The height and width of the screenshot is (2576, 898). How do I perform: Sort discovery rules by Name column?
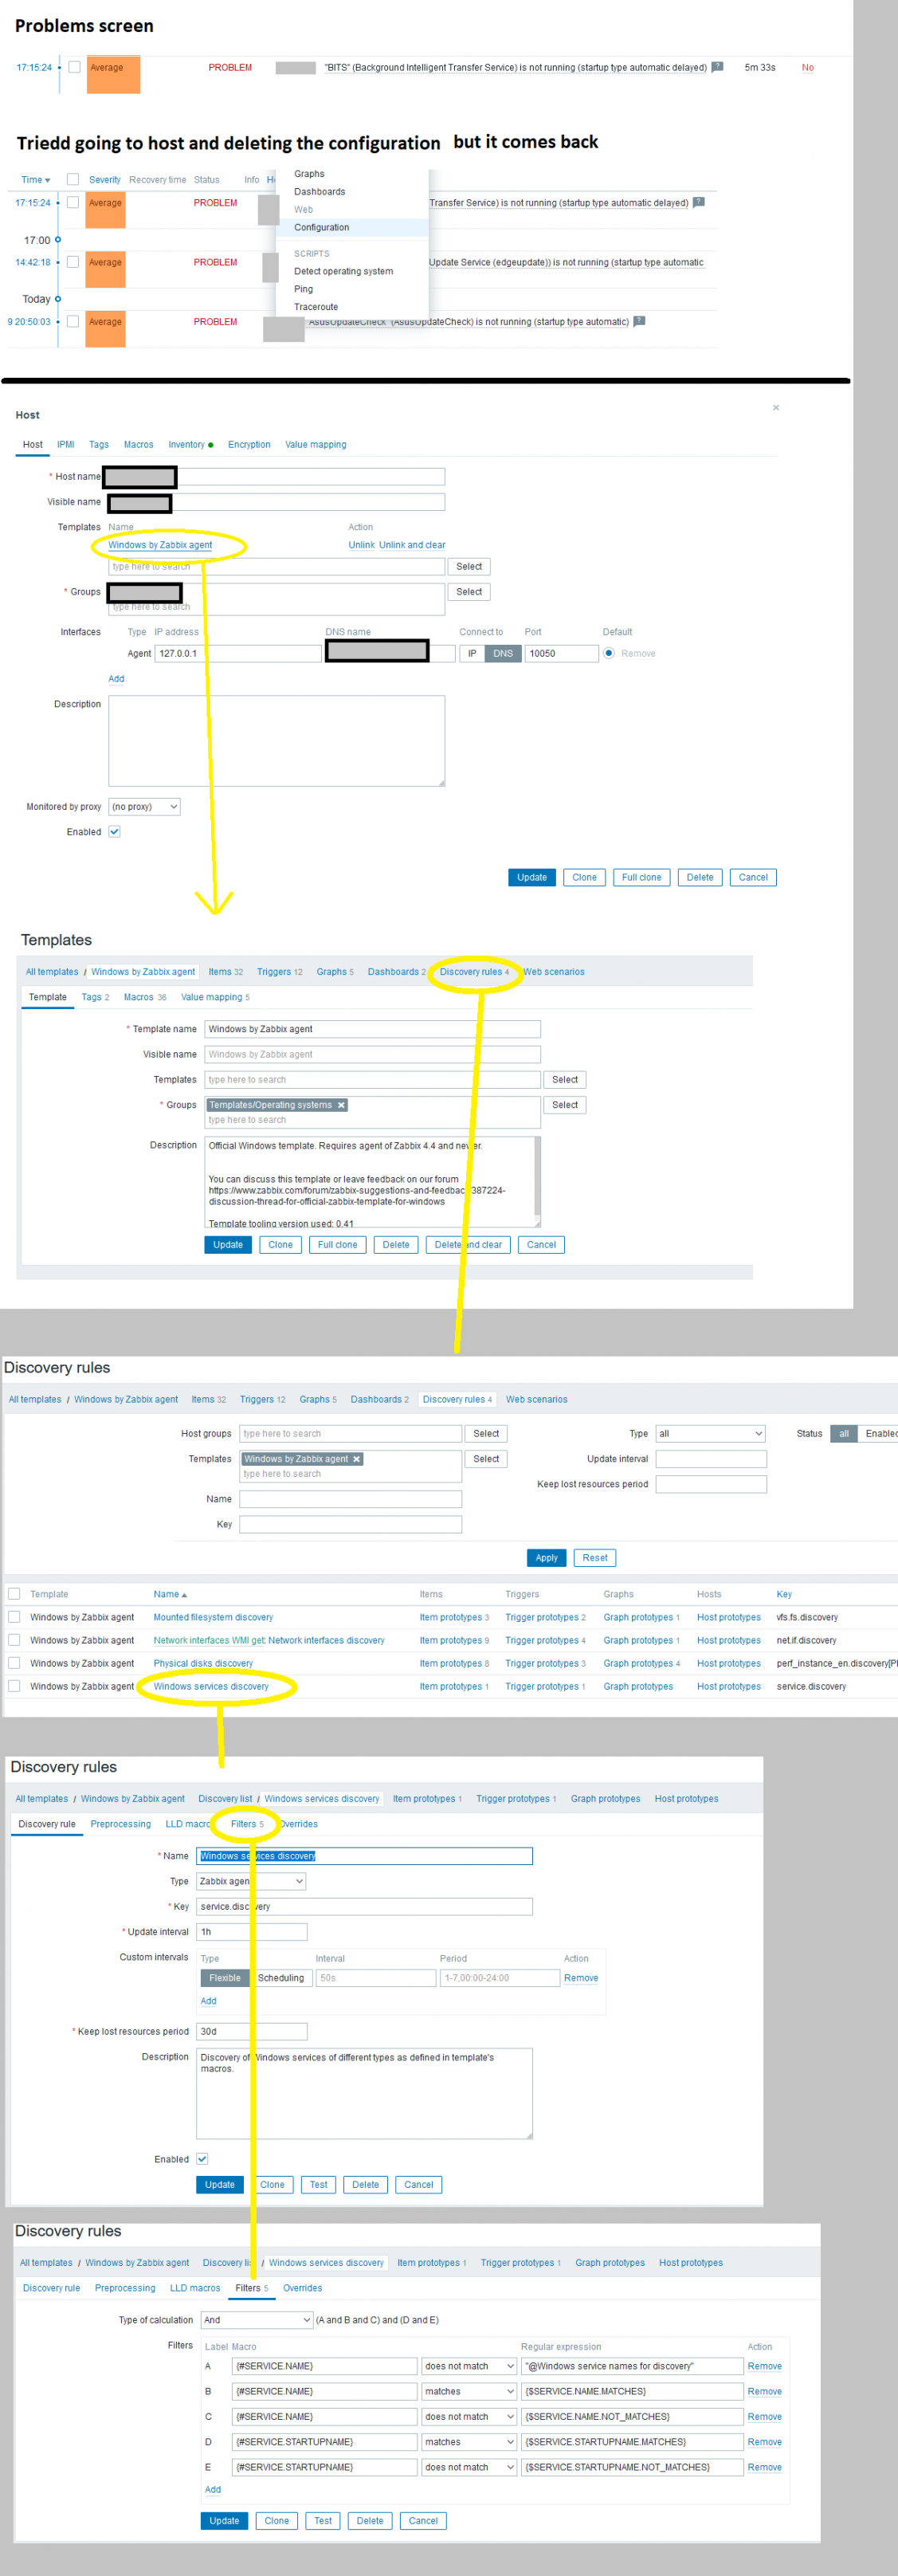(x=170, y=1594)
